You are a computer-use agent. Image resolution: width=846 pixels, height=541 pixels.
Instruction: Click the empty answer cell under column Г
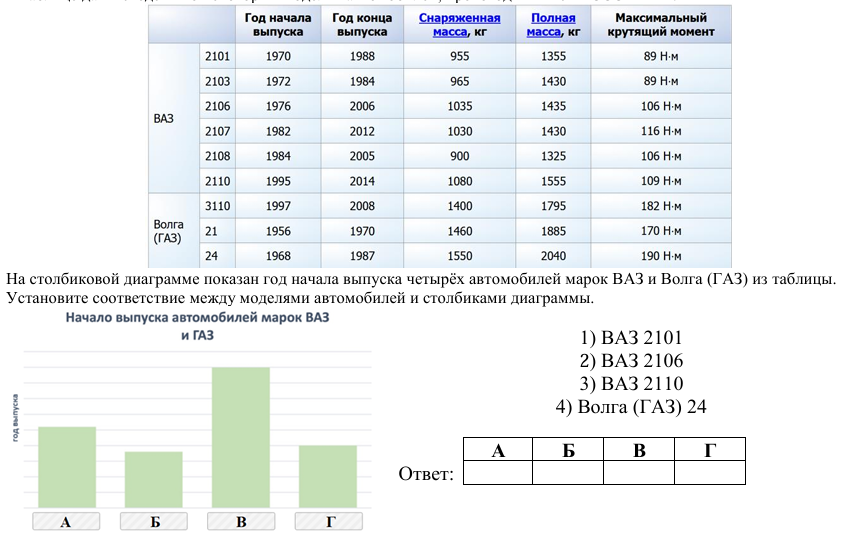710,472
